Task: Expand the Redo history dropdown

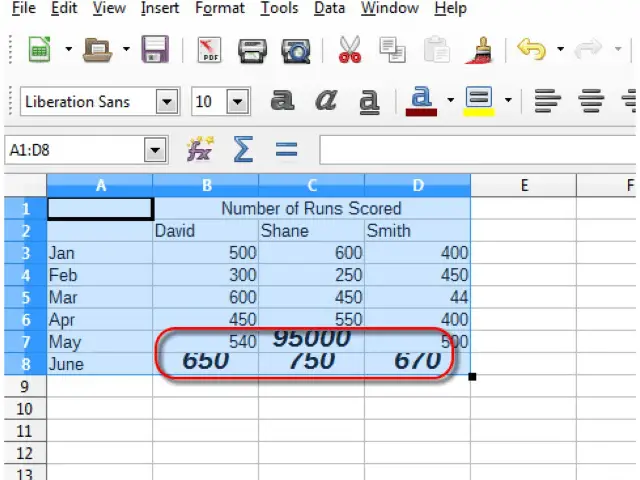Action: click(618, 49)
